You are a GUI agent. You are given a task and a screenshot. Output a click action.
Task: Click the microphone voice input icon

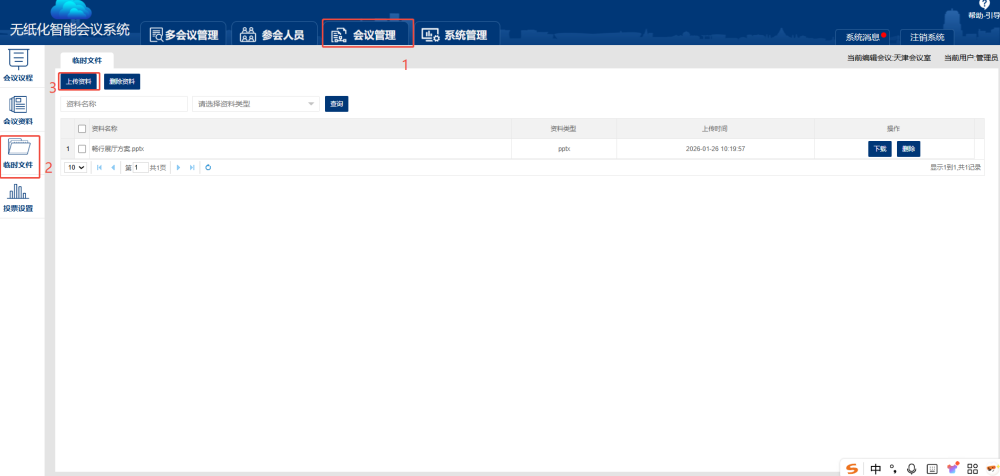click(911, 469)
